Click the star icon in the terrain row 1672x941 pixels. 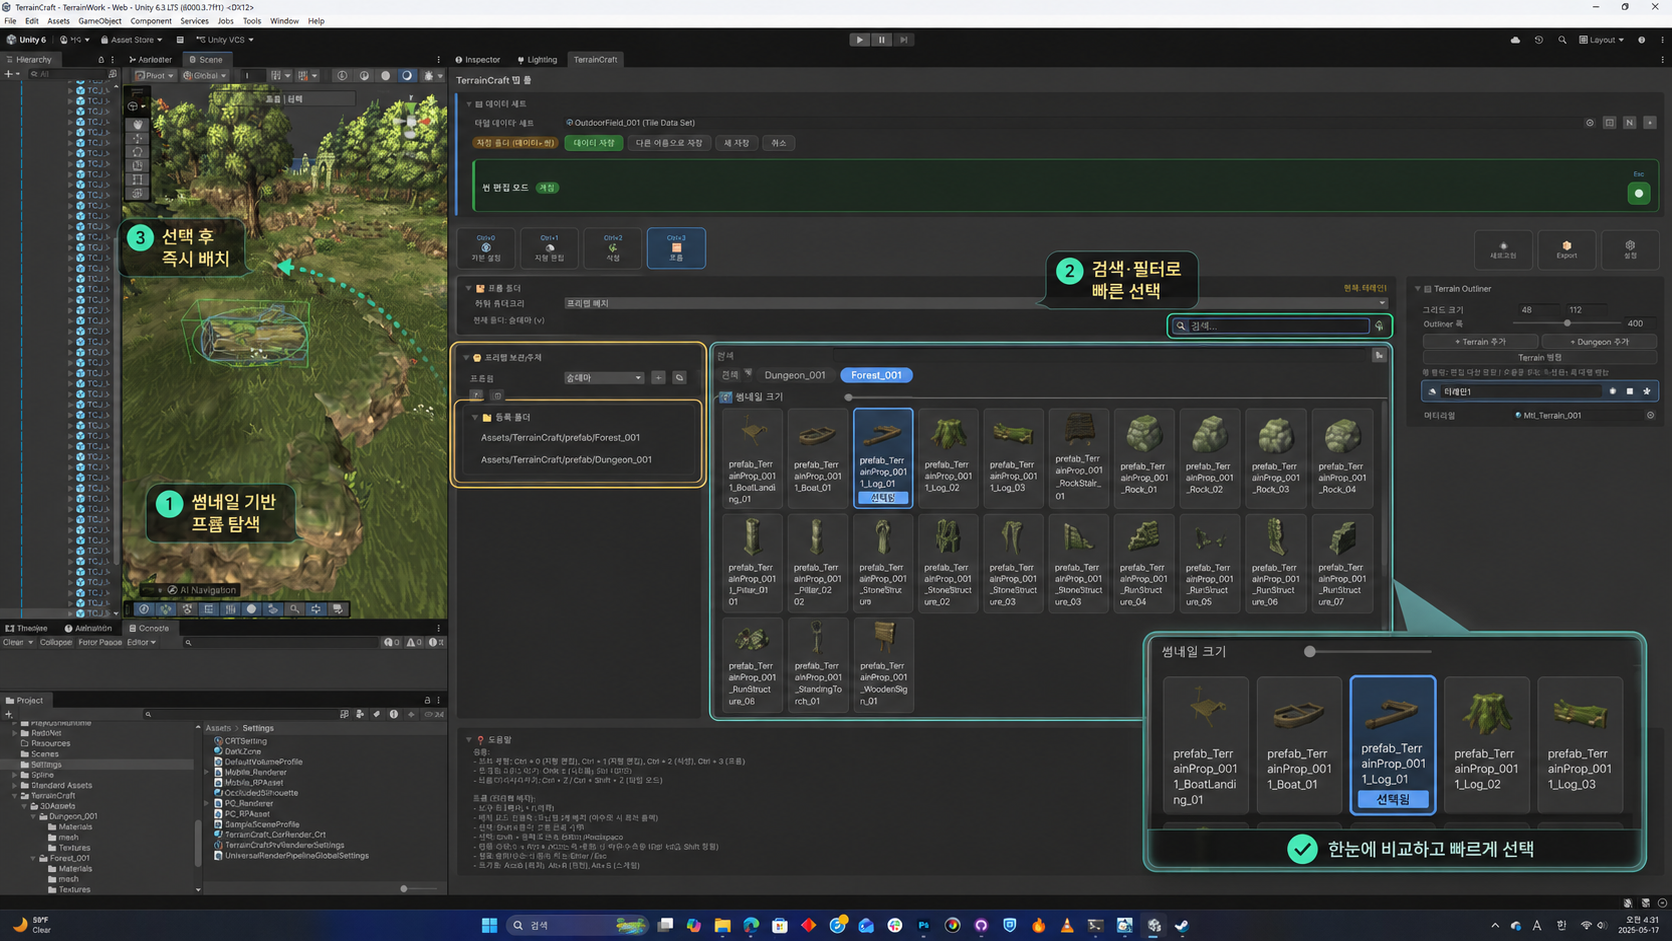pos(1646,391)
